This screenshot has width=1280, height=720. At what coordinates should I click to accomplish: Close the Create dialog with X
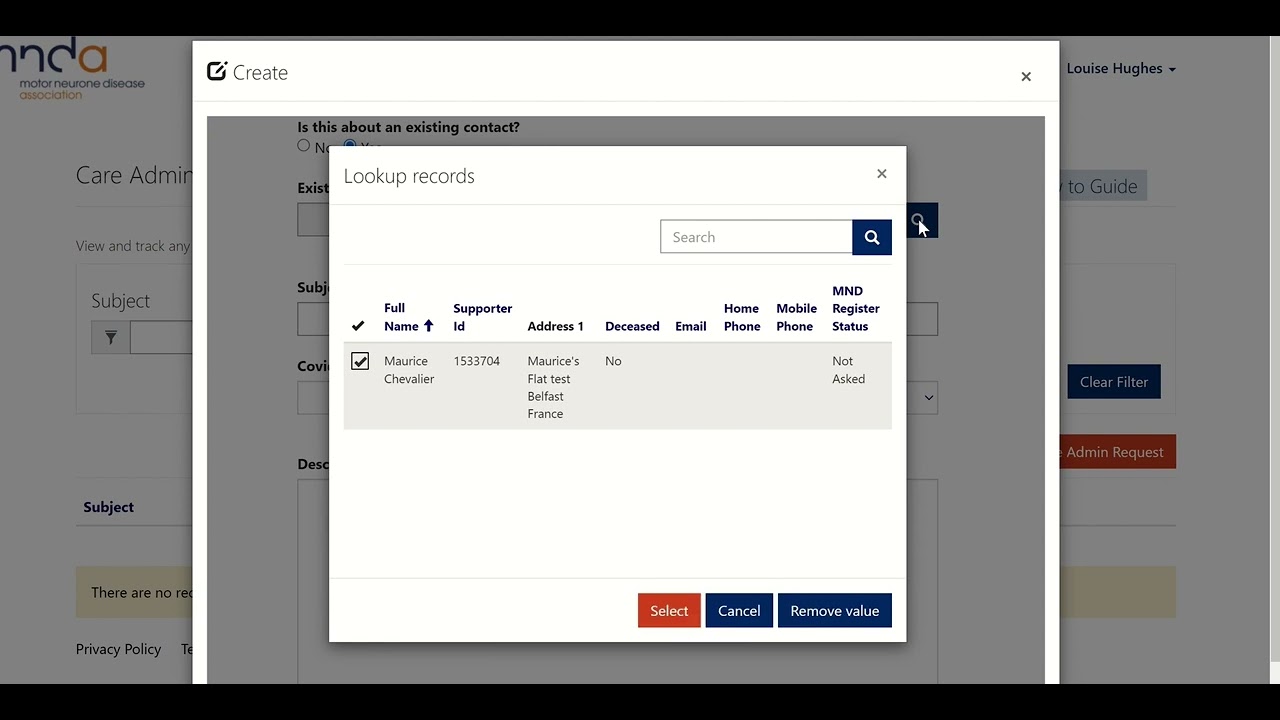[1026, 76]
